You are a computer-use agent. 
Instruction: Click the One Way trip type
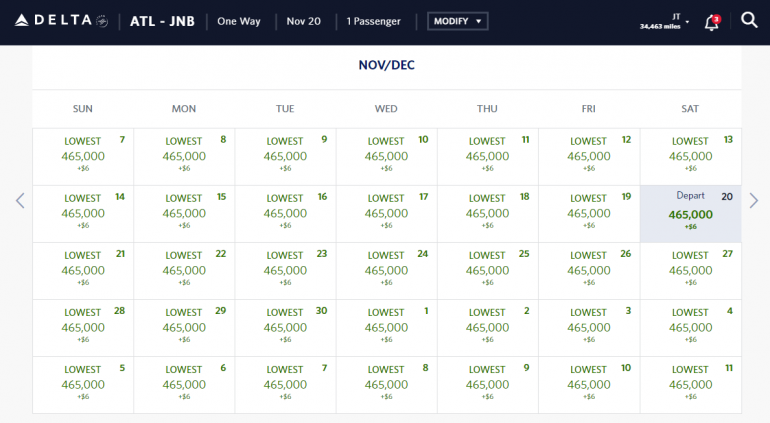(x=239, y=21)
